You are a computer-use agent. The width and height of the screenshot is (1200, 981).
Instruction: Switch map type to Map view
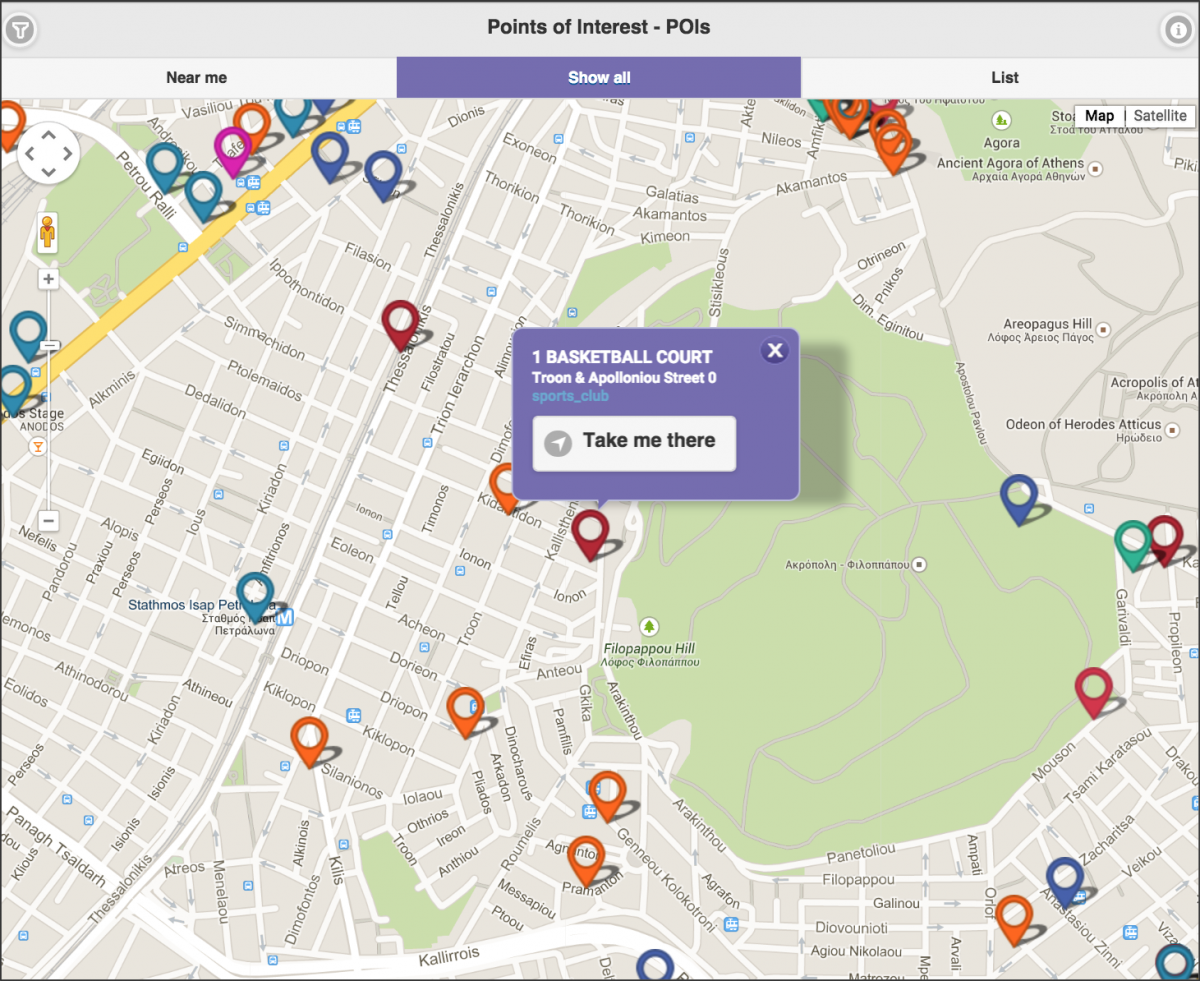click(x=1099, y=116)
